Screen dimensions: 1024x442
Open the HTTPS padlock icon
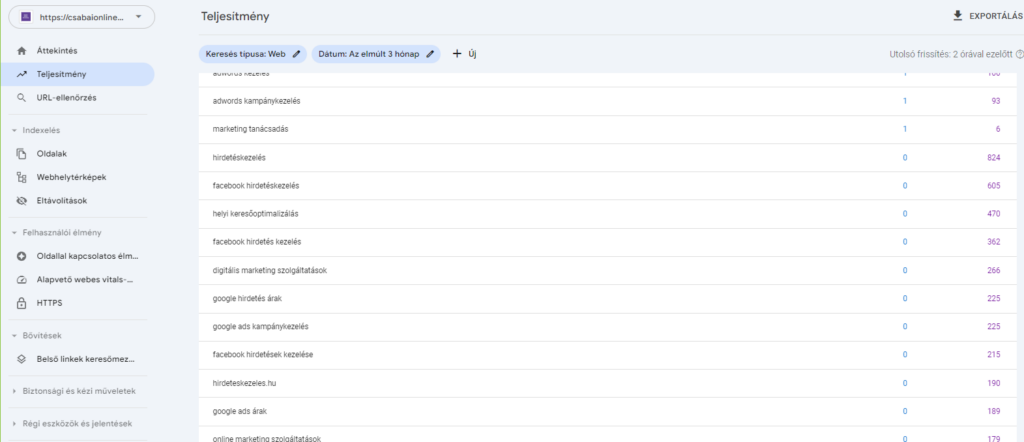coord(22,303)
